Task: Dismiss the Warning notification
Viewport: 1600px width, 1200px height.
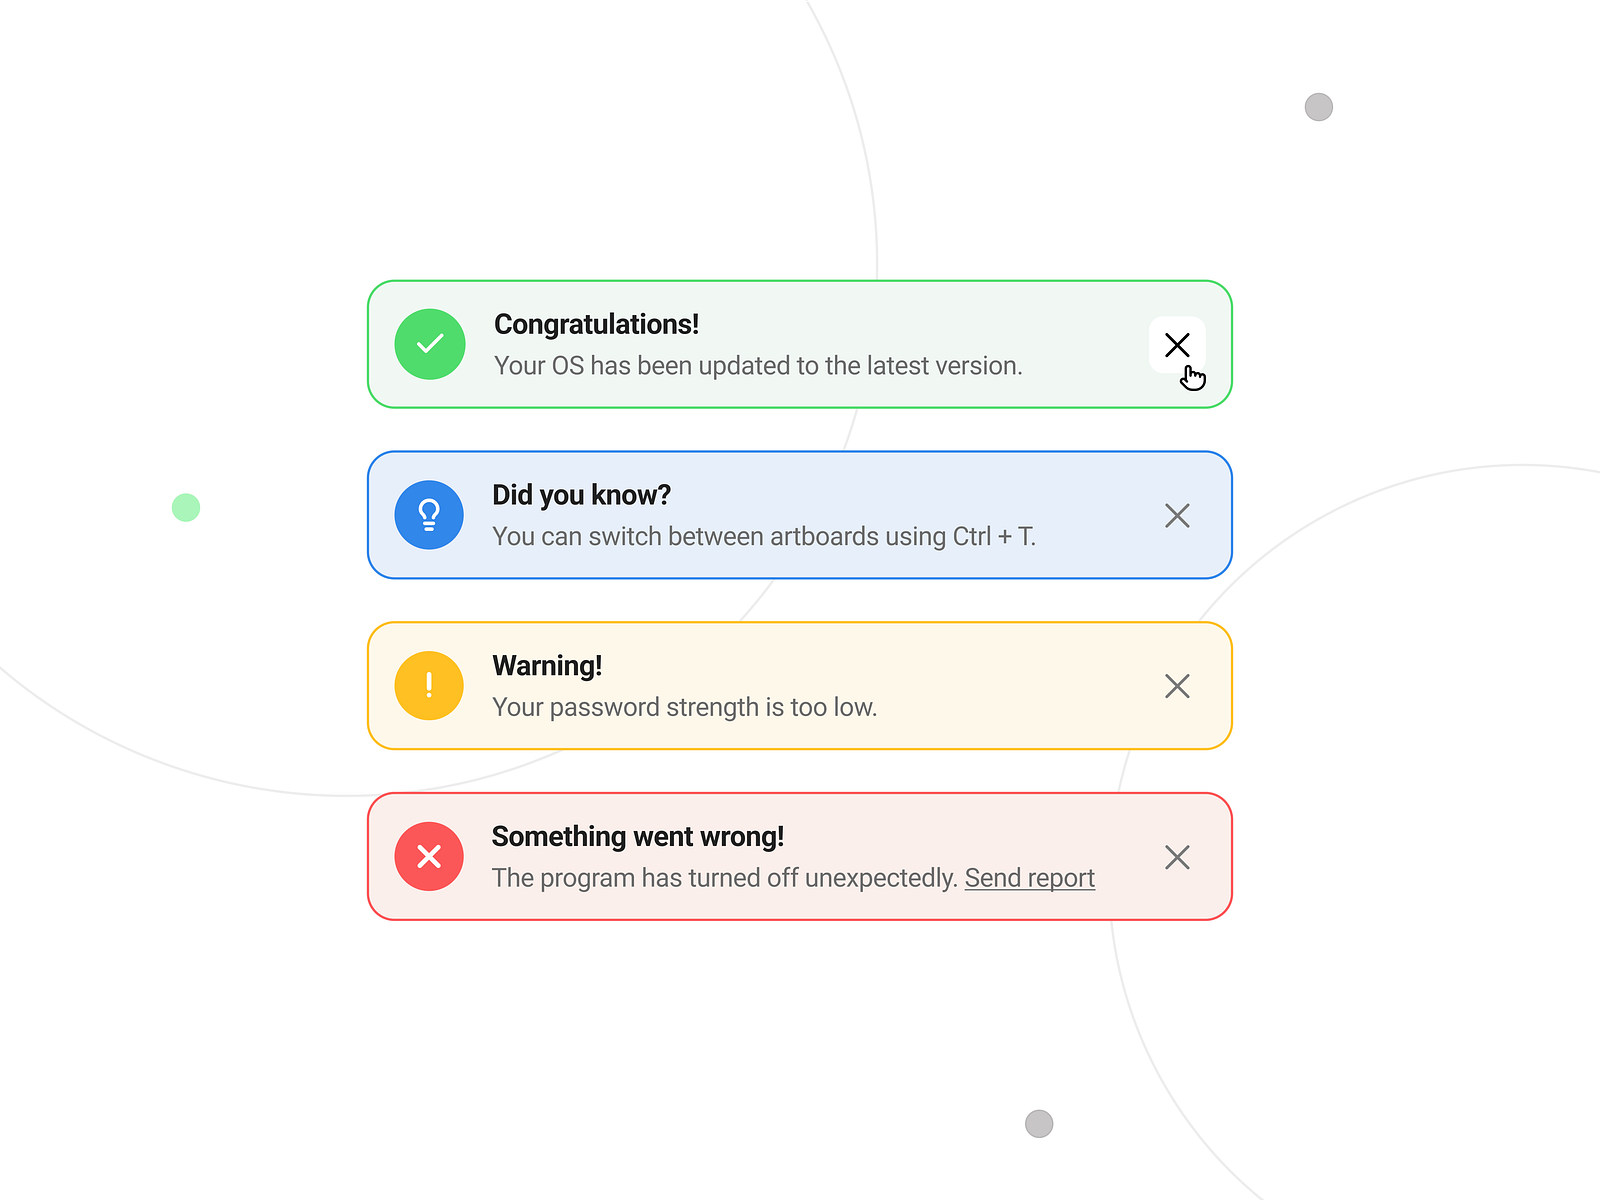Action: [x=1177, y=686]
